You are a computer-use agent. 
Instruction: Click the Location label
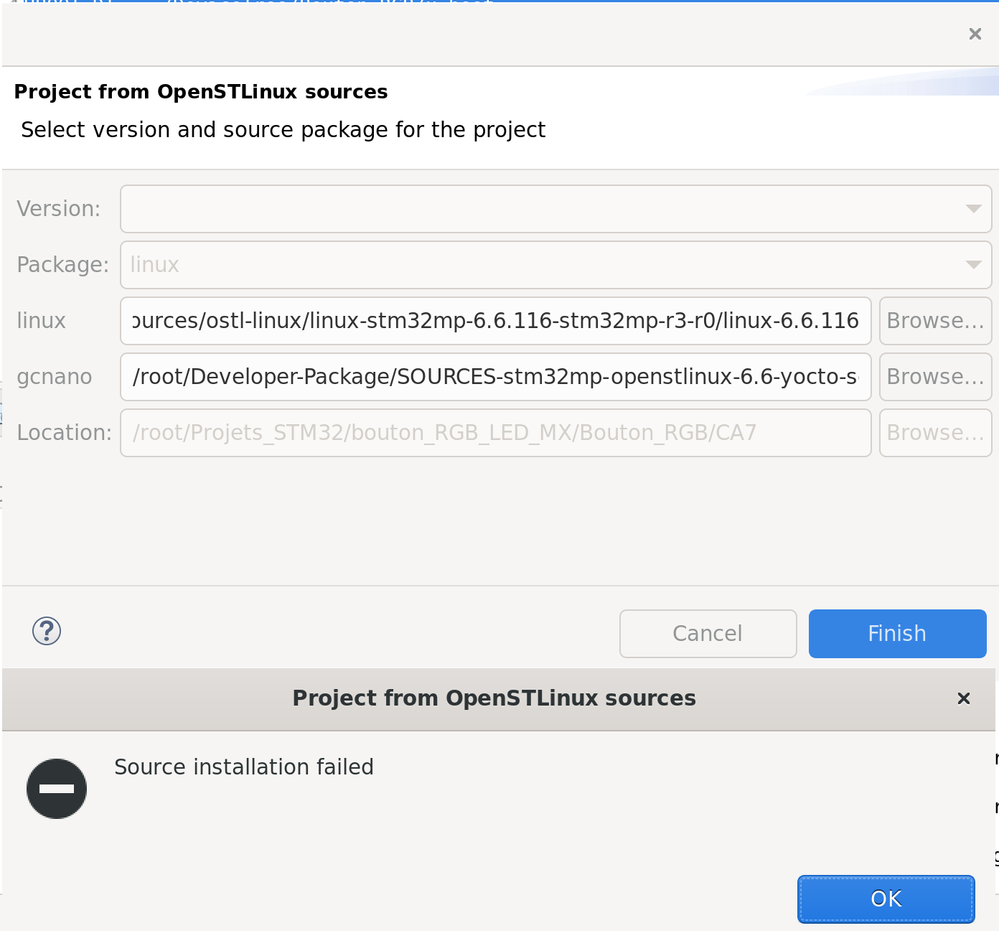64,433
